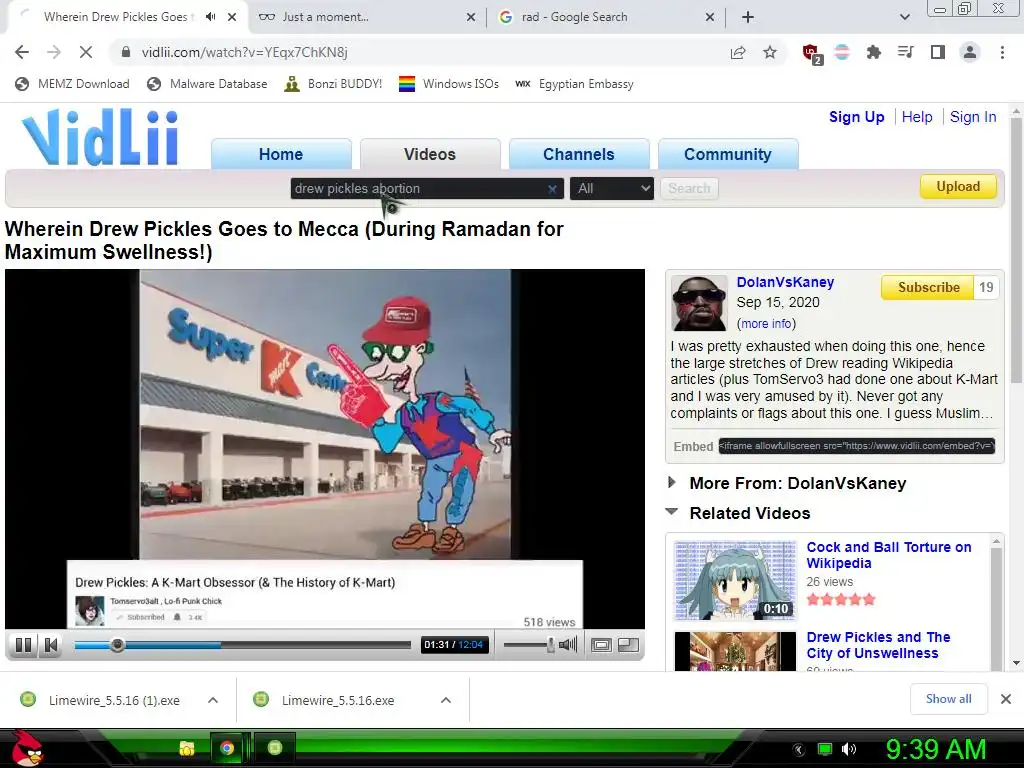Screen dimensions: 1024x768
Task: Open 'Drew Pickles and The City of Unswellness' link
Action: click(878, 645)
